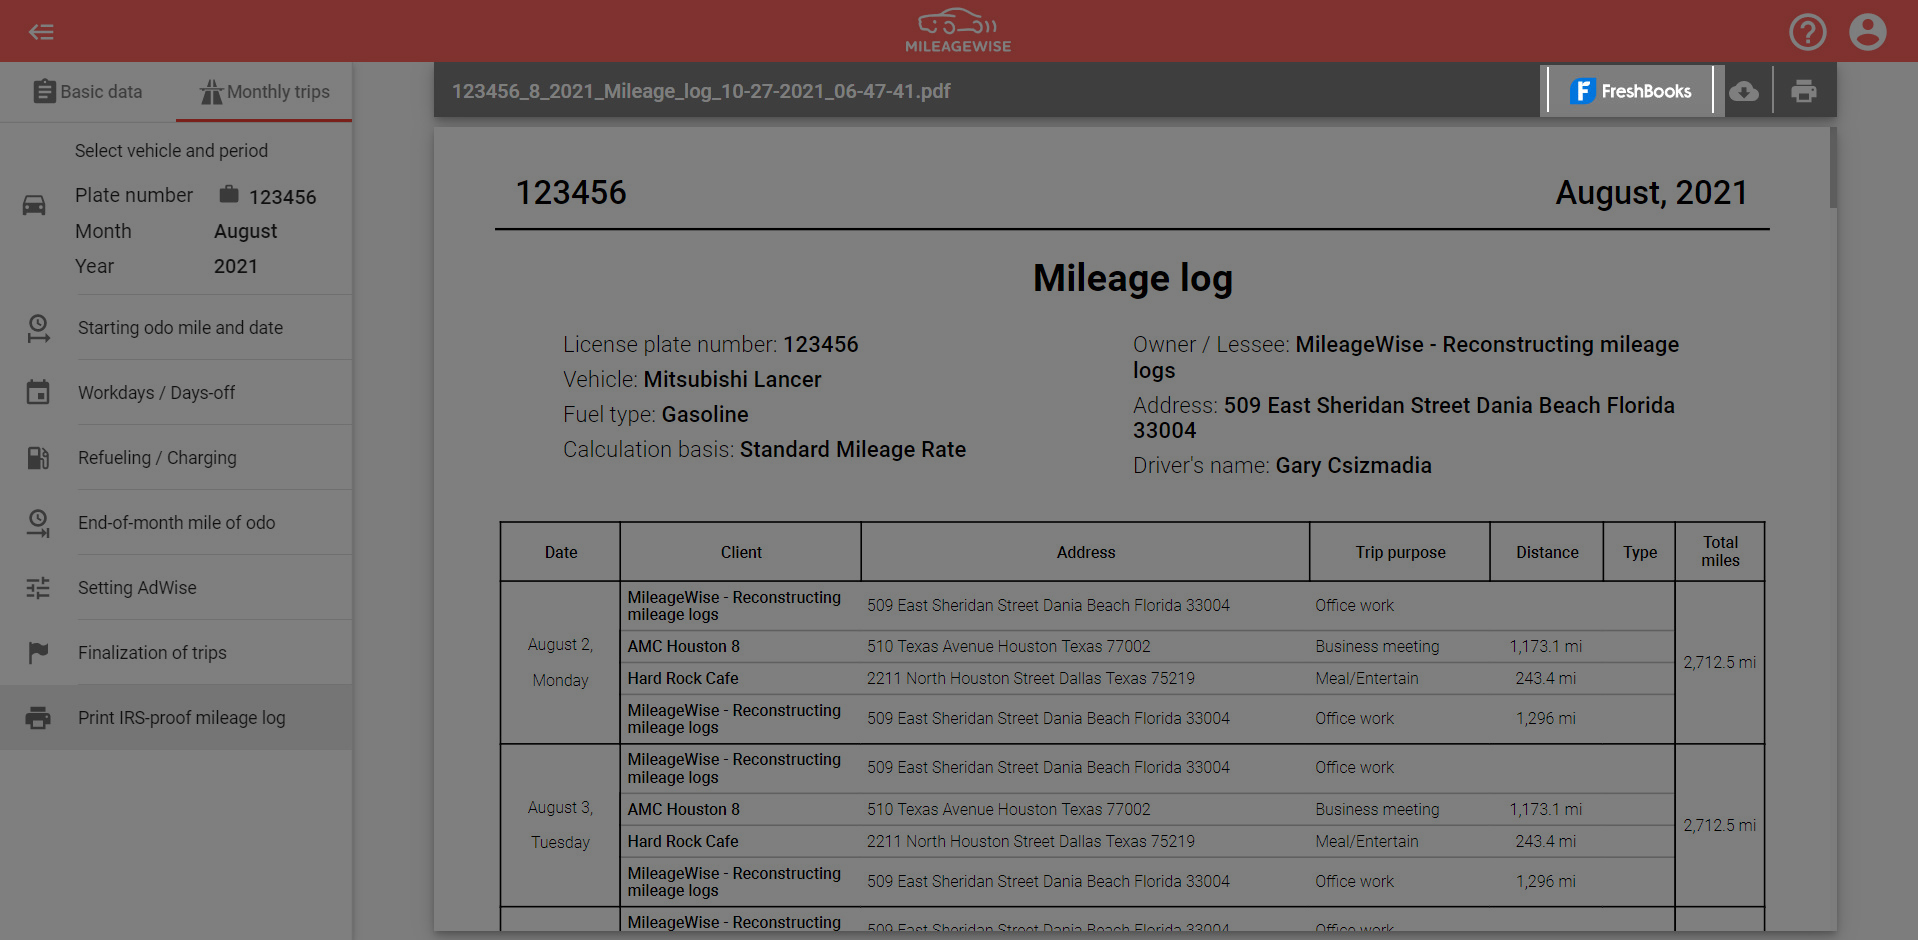Select the flag icon for Finalization of trips

(x=38, y=652)
